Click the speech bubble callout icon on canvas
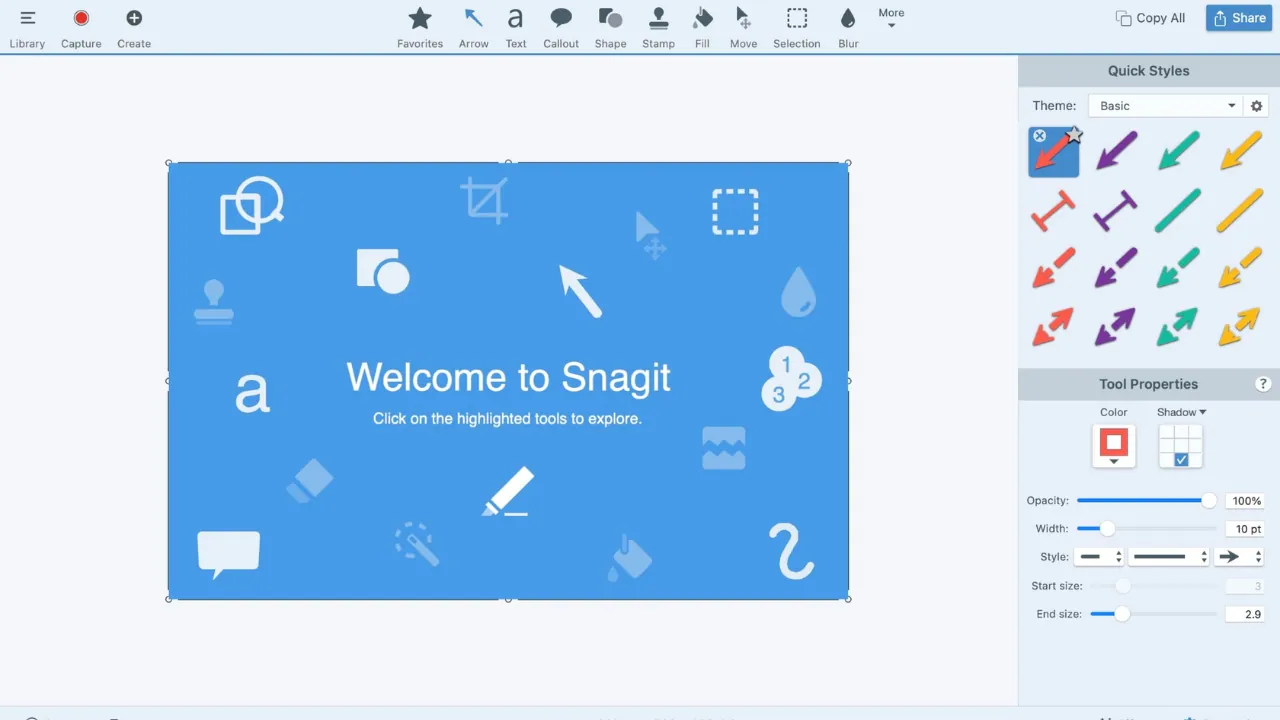This screenshot has width=1280, height=720. point(229,555)
